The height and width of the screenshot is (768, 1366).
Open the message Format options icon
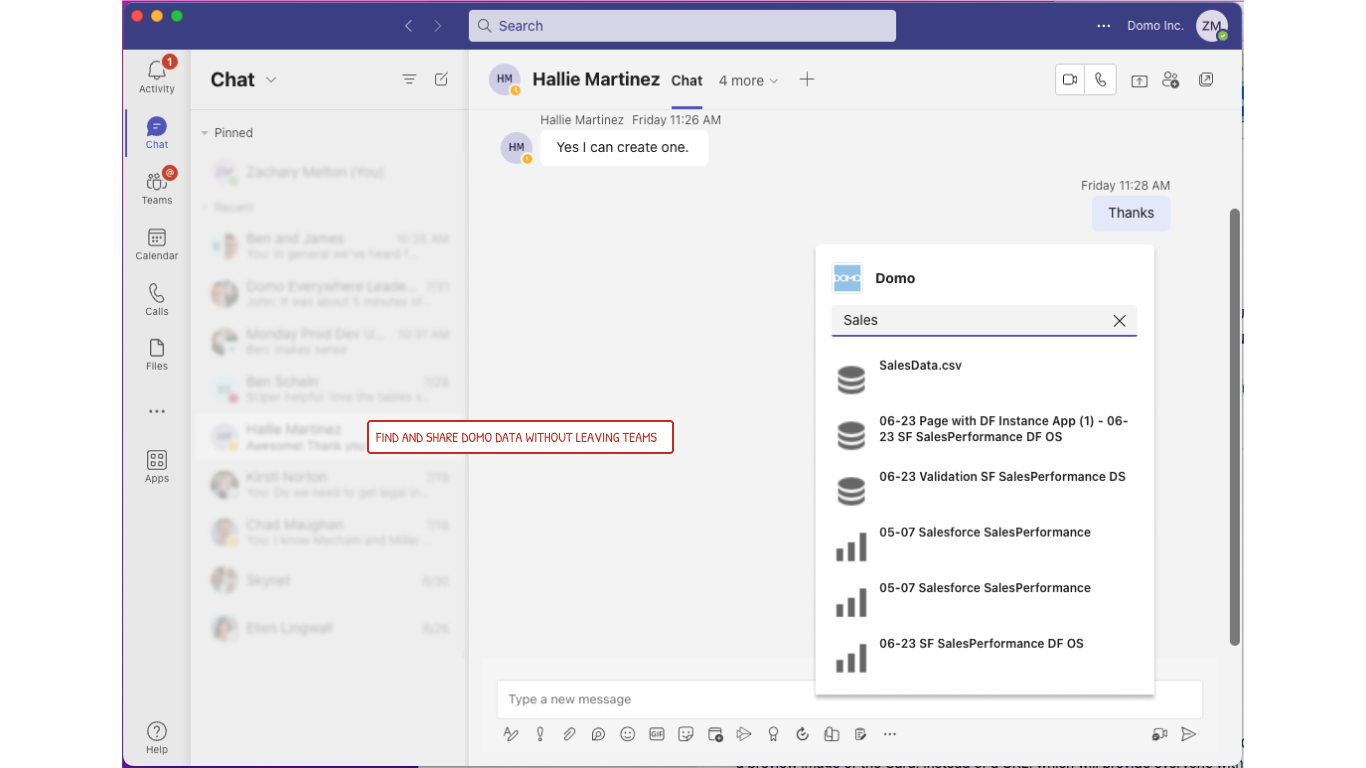tap(511, 734)
